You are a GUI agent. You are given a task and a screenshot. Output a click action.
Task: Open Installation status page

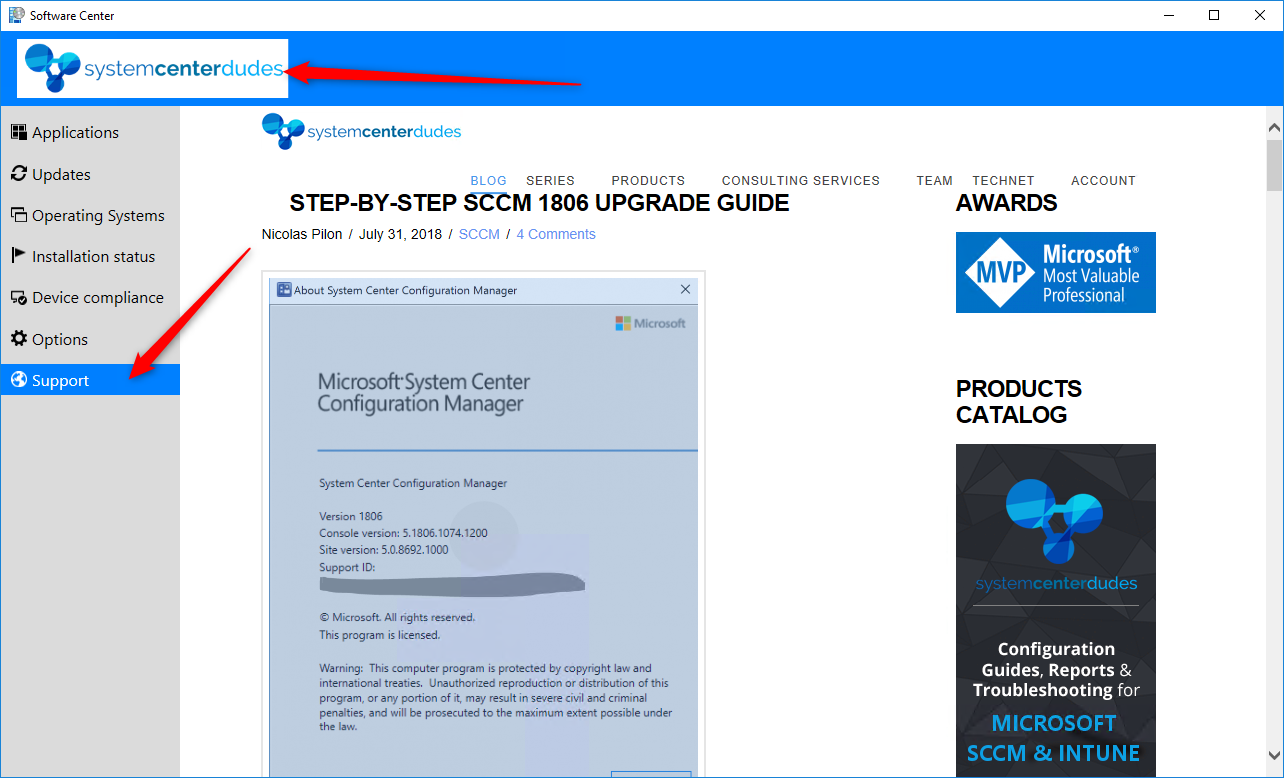(90, 256)
